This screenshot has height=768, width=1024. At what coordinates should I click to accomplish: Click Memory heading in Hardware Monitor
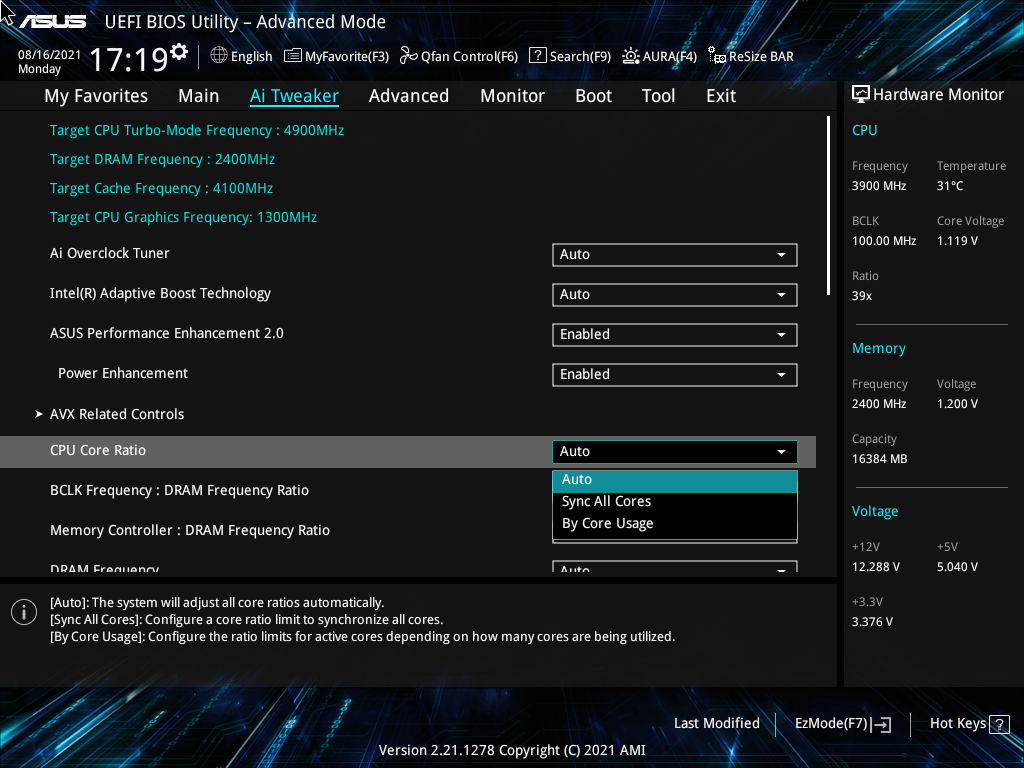879,349
